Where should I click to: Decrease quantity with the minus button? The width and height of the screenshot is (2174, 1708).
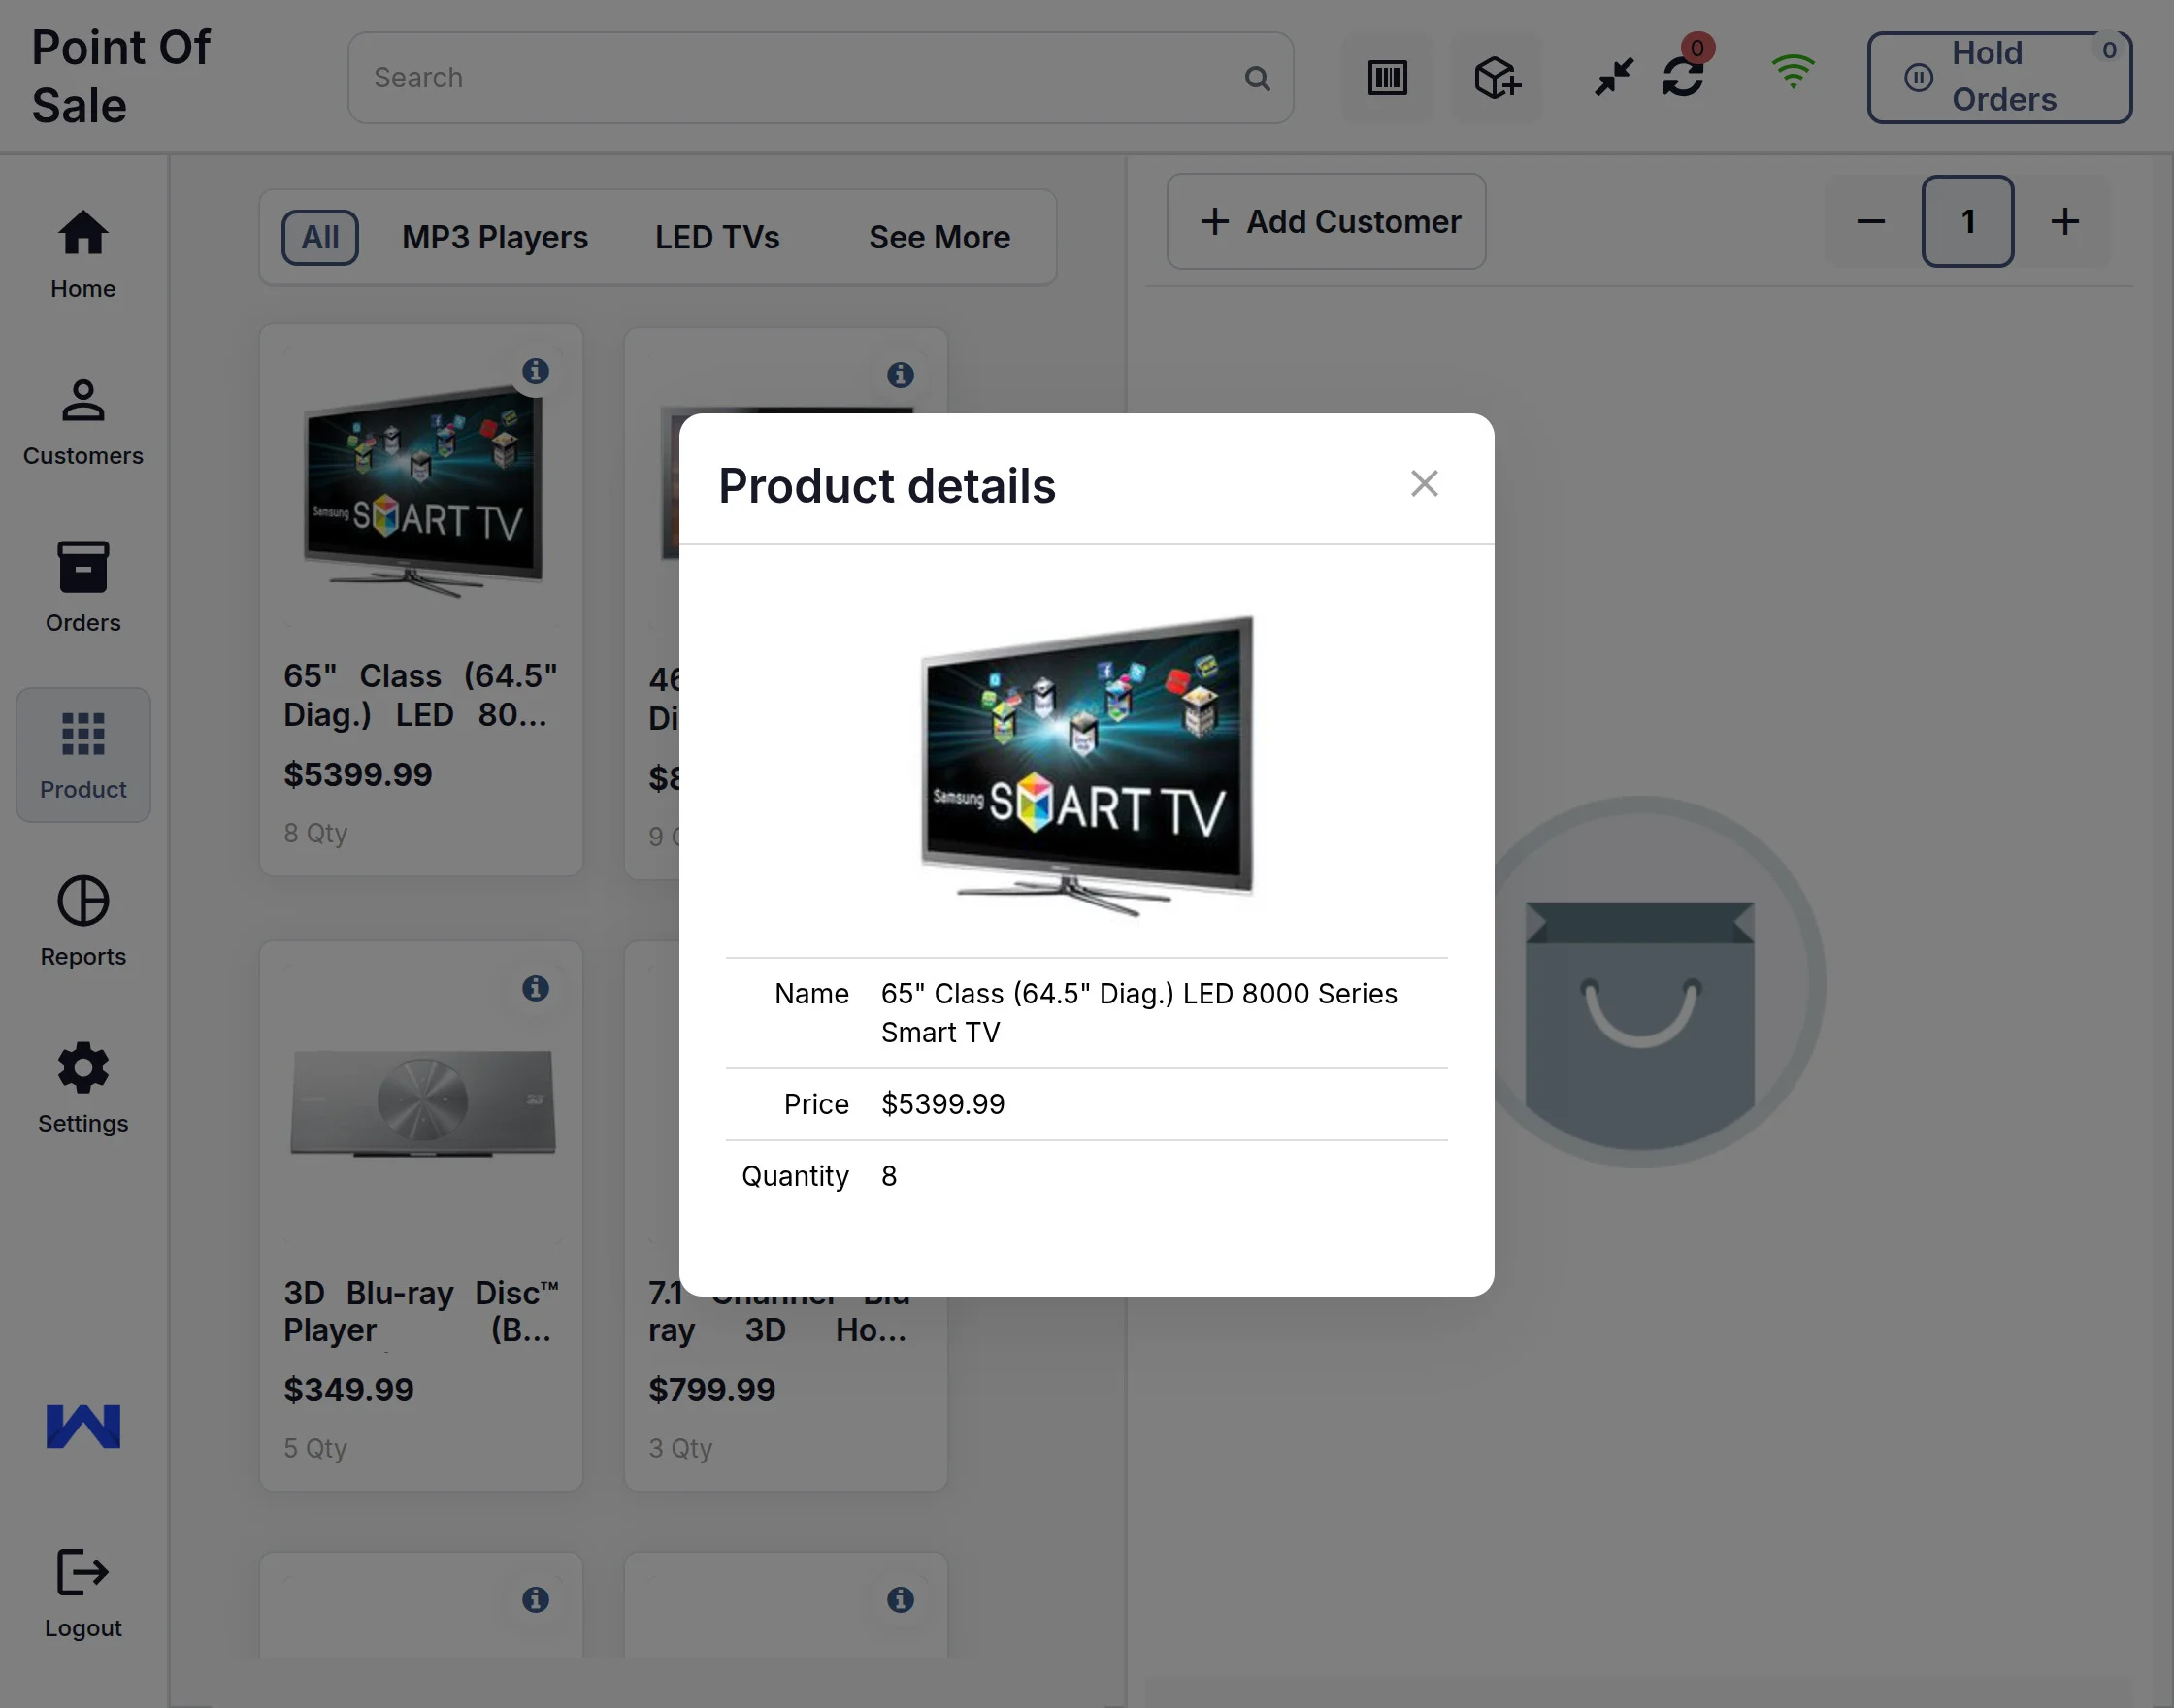point(1870,221)
